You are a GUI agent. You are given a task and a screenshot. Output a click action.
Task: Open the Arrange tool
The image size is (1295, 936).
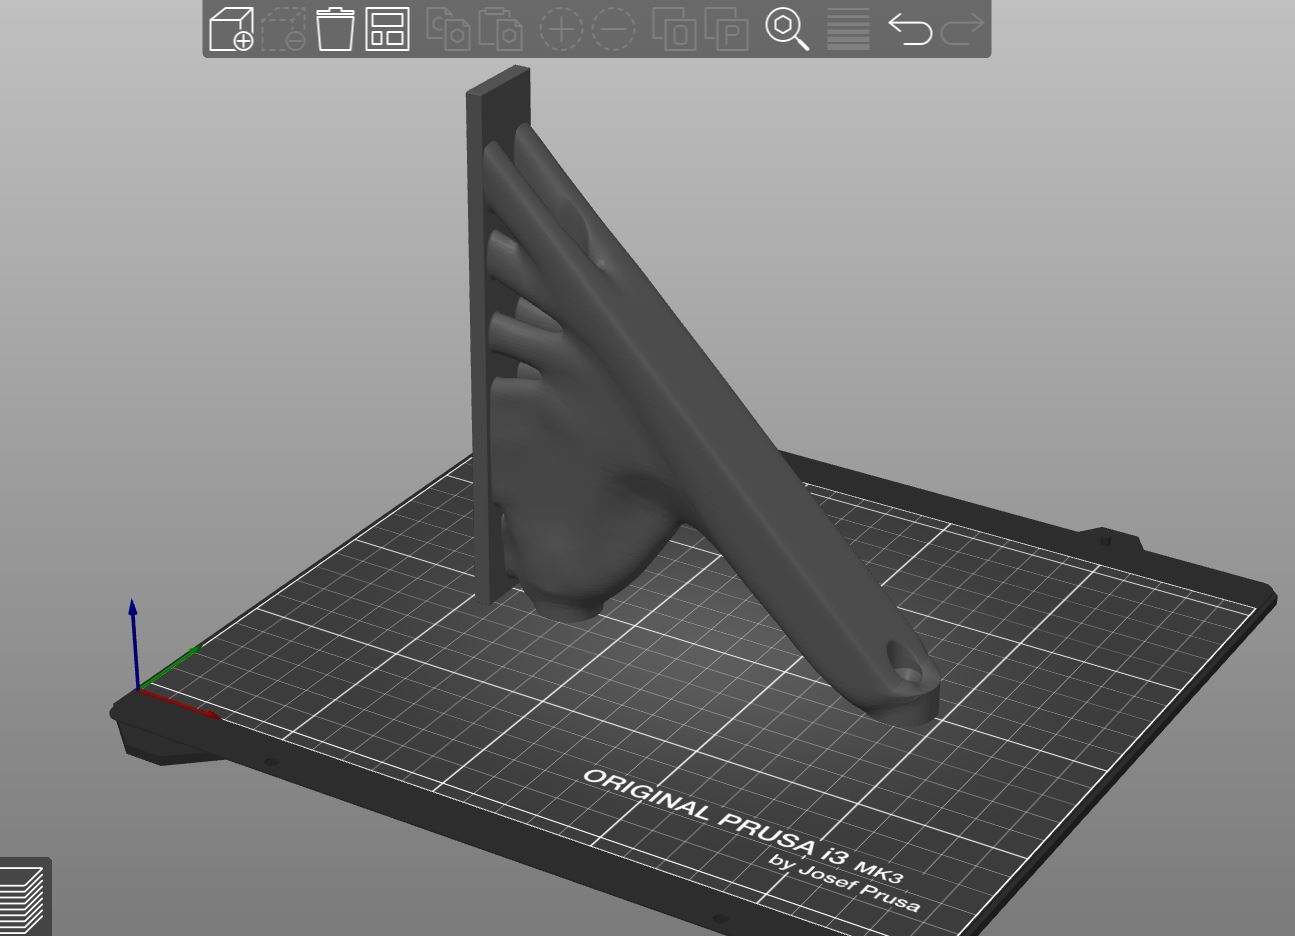tap(388, 30)
